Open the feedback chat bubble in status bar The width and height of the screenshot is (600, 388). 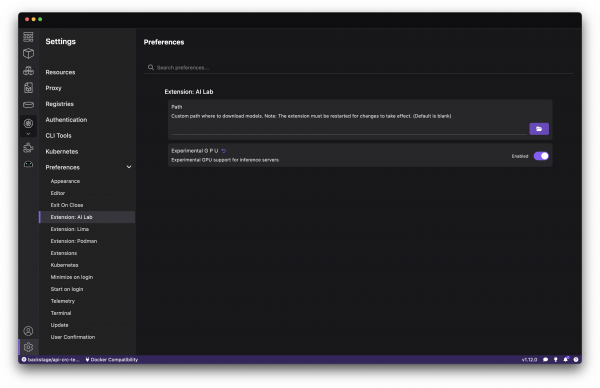[x=545, y=360]
